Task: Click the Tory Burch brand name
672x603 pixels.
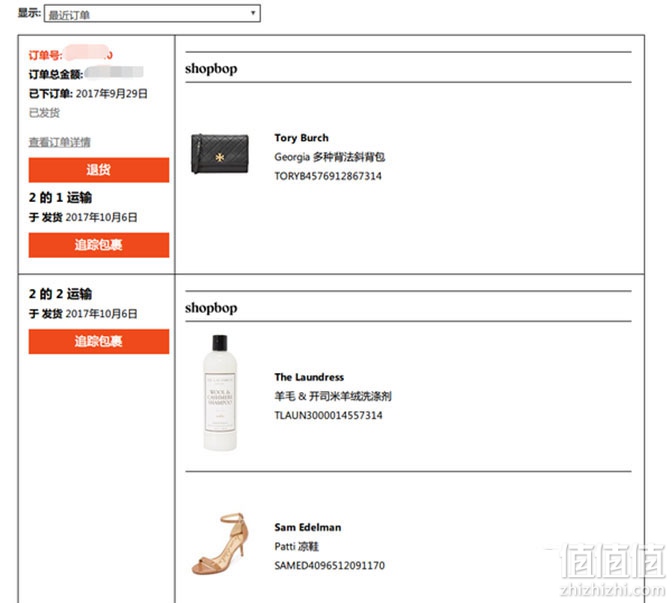Action: [x=302, y=138]
